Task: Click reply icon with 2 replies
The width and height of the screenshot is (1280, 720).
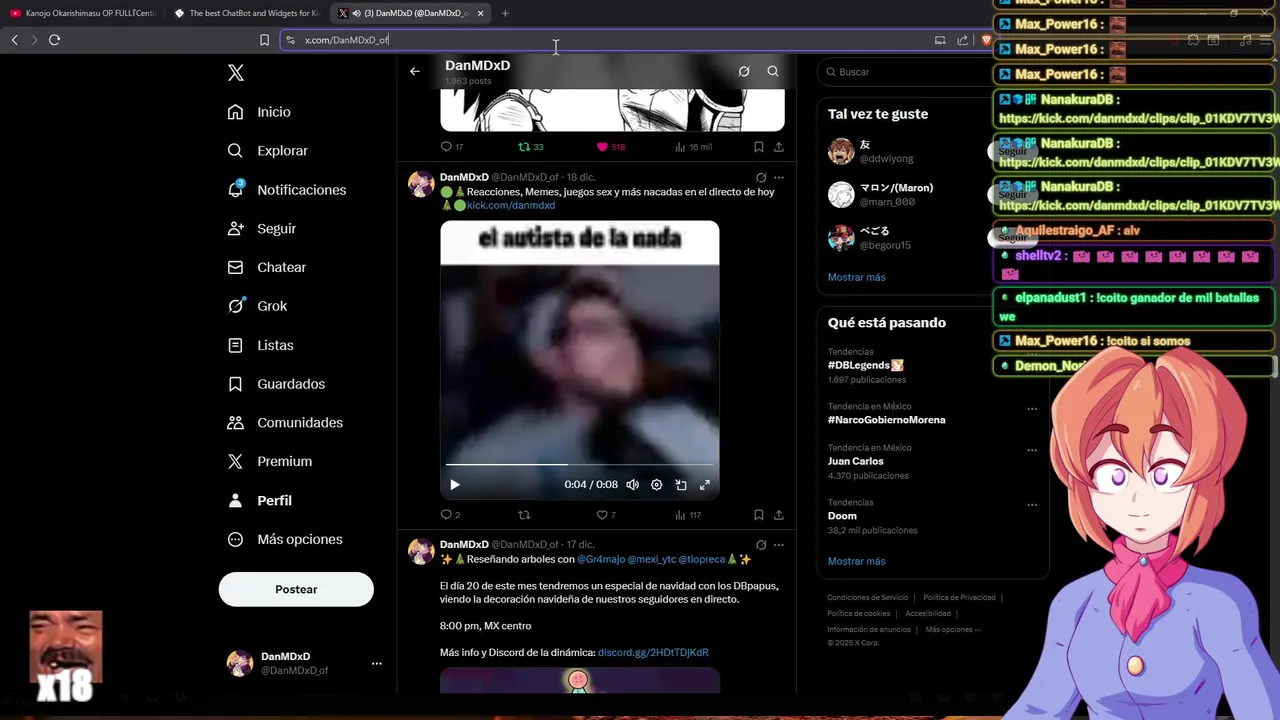Action: click(446, 515)
